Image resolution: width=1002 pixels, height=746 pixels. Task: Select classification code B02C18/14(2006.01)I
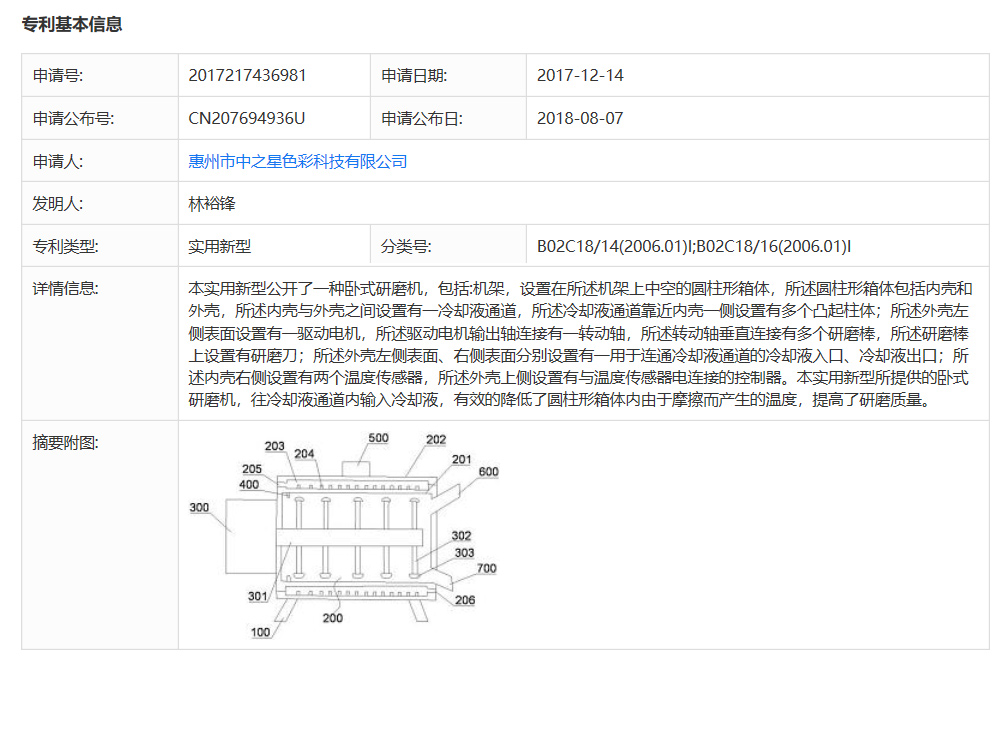615,246
